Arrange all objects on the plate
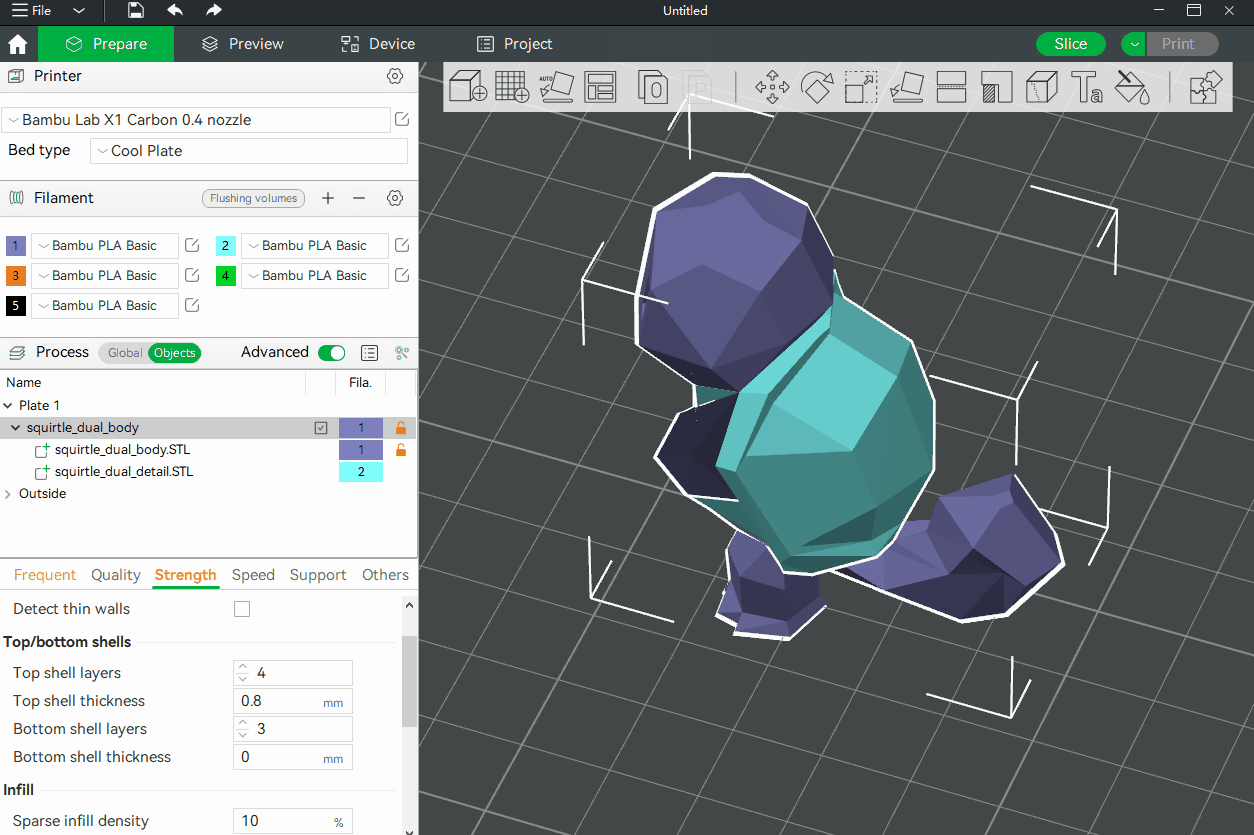1254x835 pixels. (x=600, y=87)
